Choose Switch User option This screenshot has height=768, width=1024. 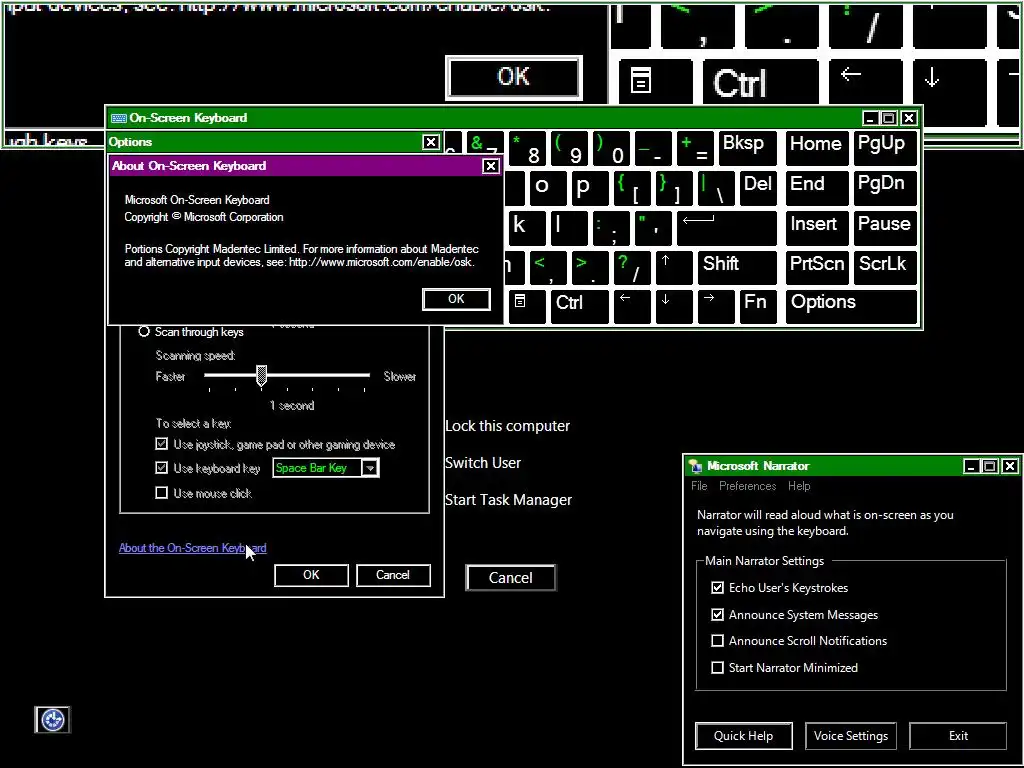coord(483,463)
